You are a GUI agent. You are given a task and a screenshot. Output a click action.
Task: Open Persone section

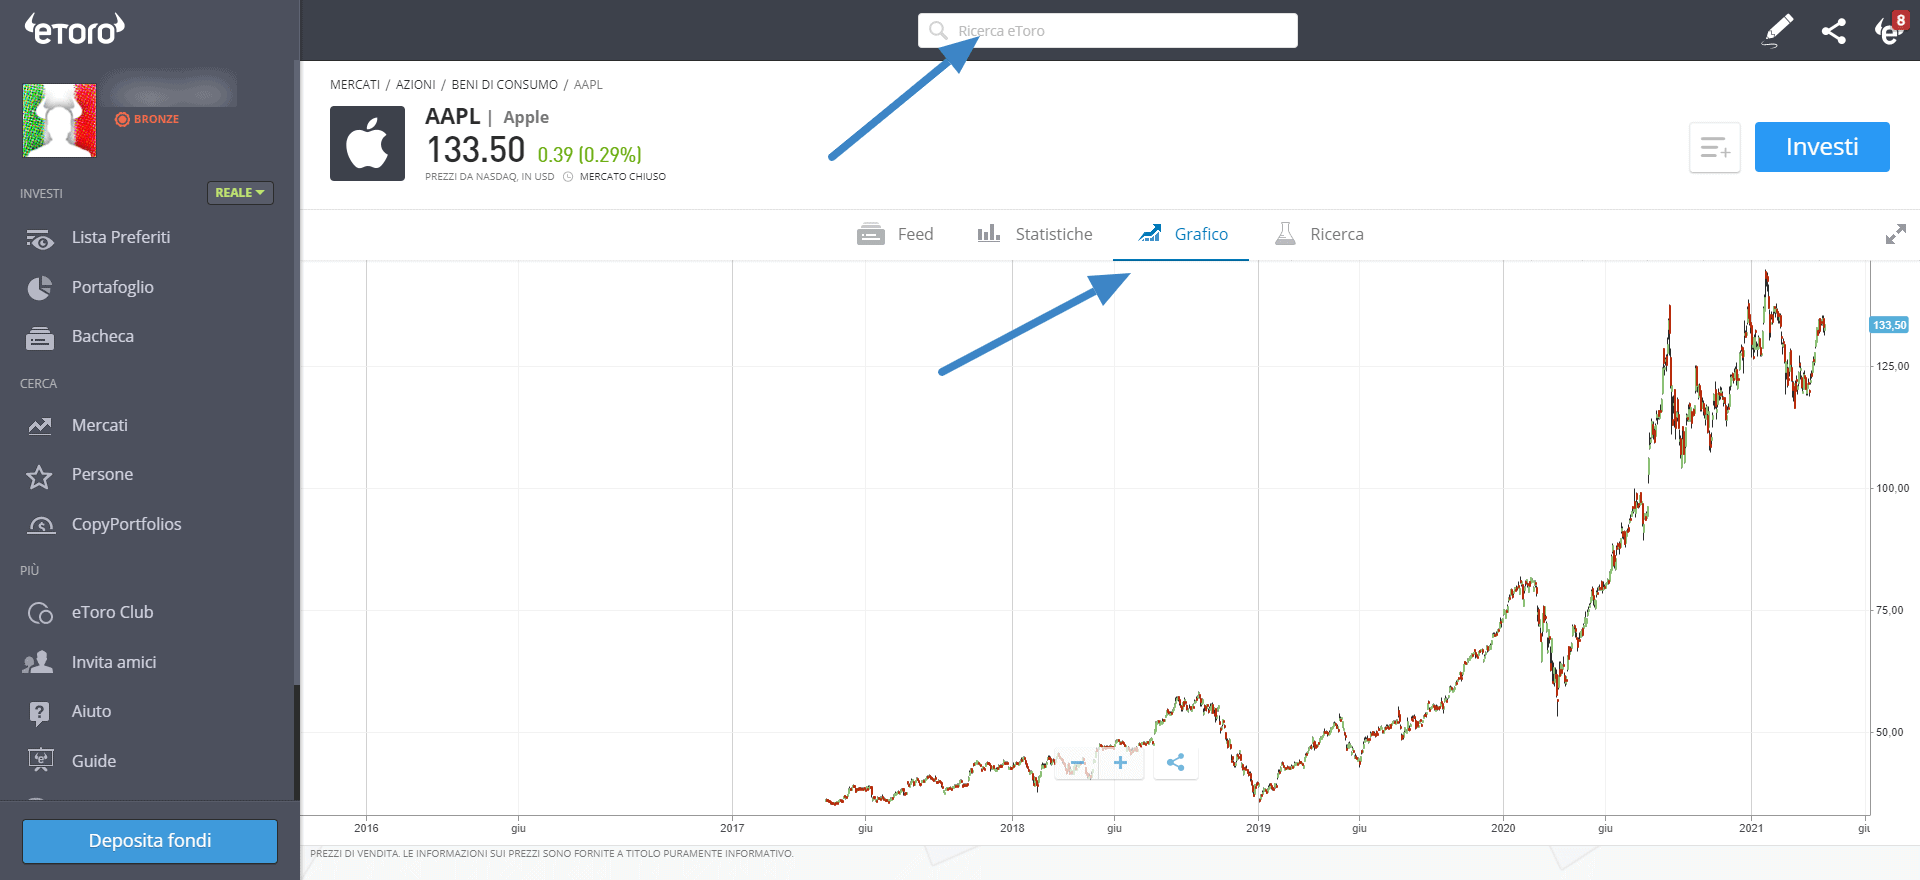(x=102, y=474)
